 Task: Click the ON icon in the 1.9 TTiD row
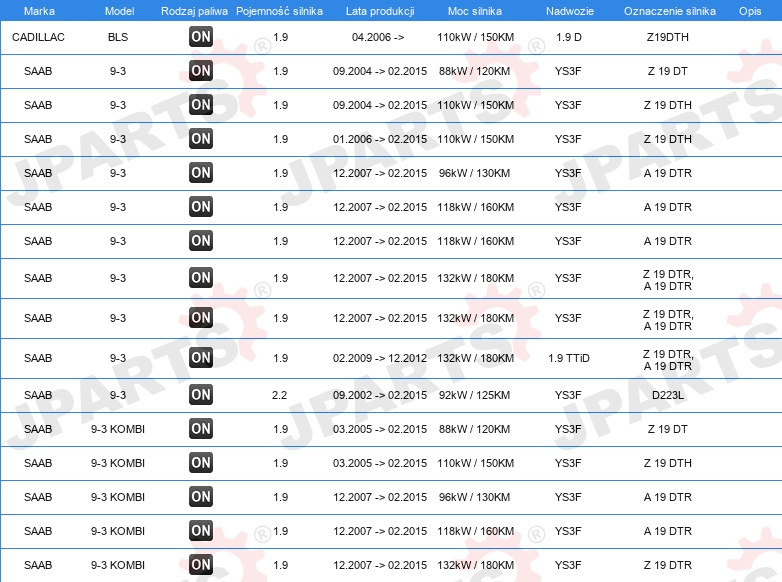point(201,358)
